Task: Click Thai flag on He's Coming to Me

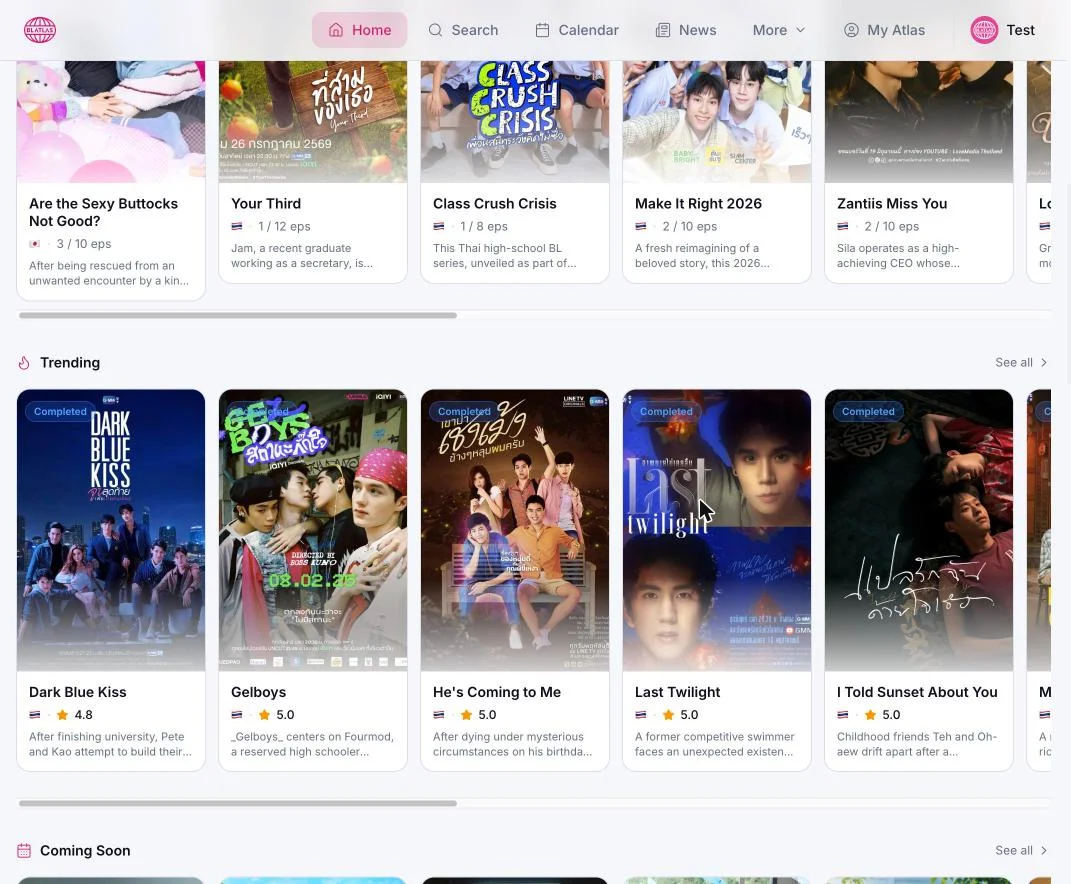Action: (439, 715)
